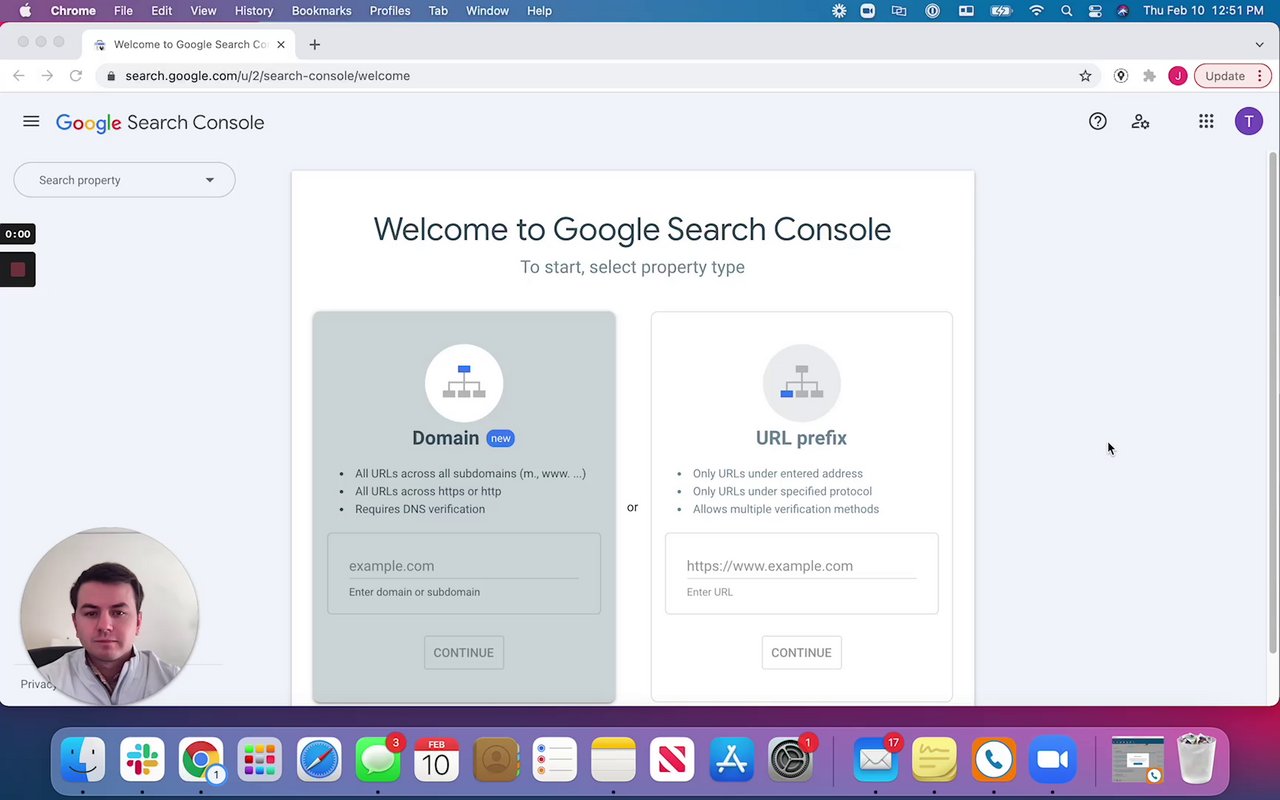
Task: Open the File menu
Action: click(x=123, y=11)
